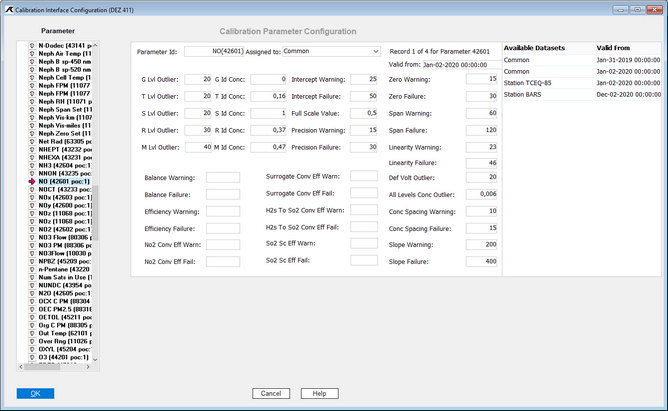Click the Valid From column header
This screenshot has height=411, width=668.
613,48
